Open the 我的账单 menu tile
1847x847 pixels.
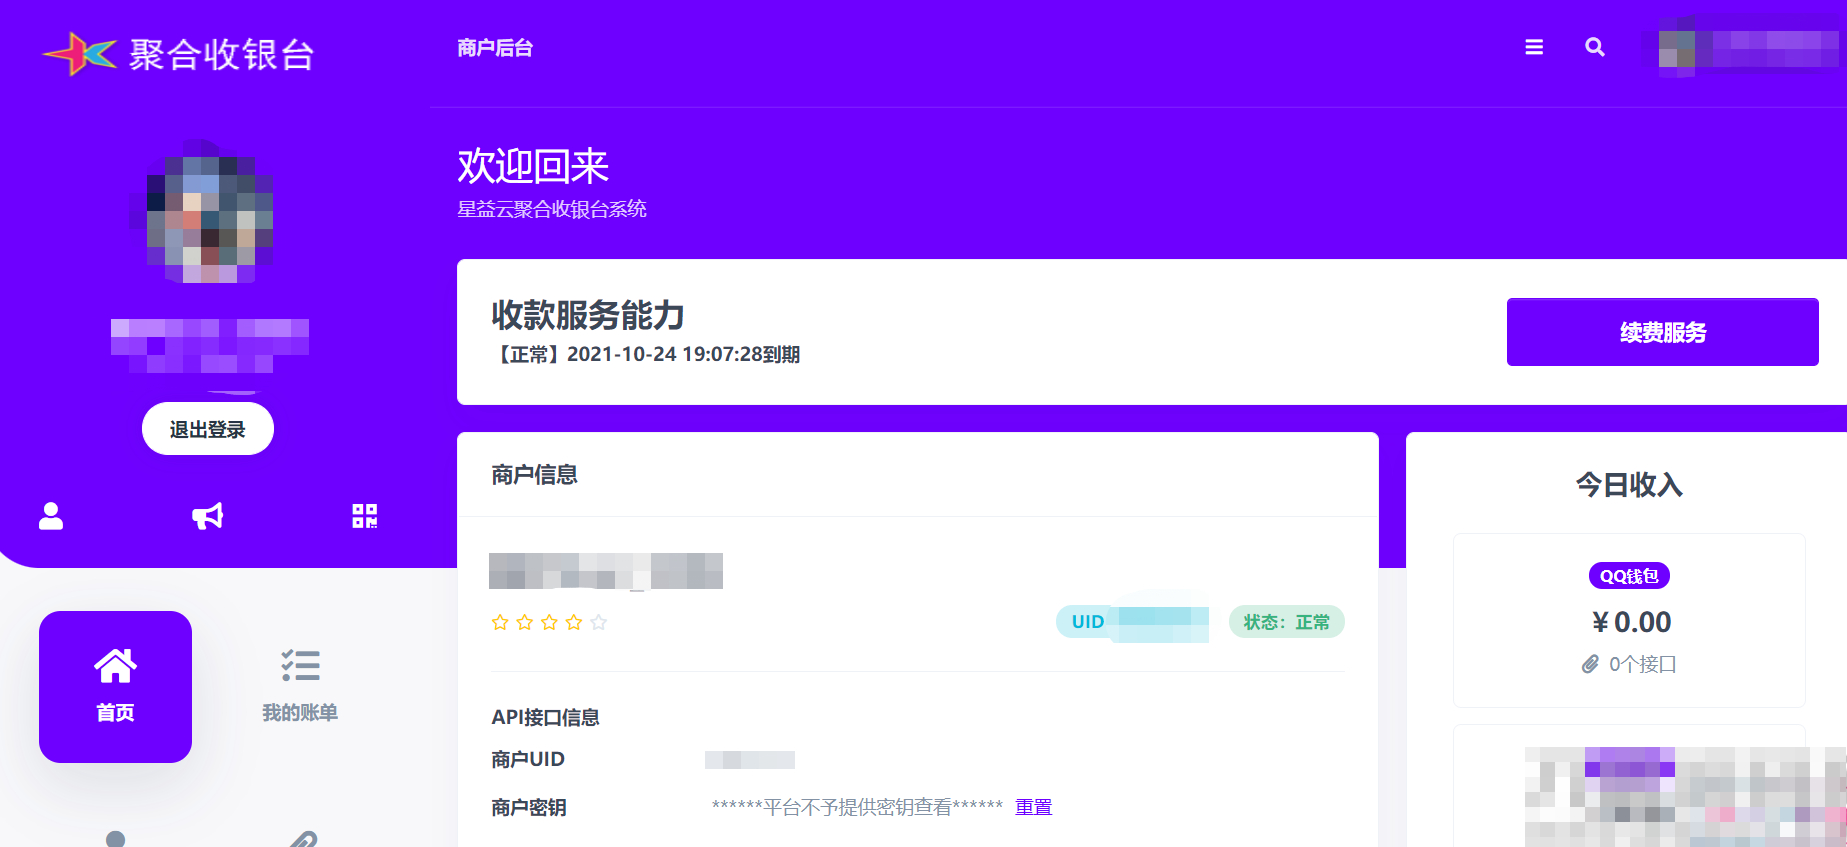click(x=300, y=687)
